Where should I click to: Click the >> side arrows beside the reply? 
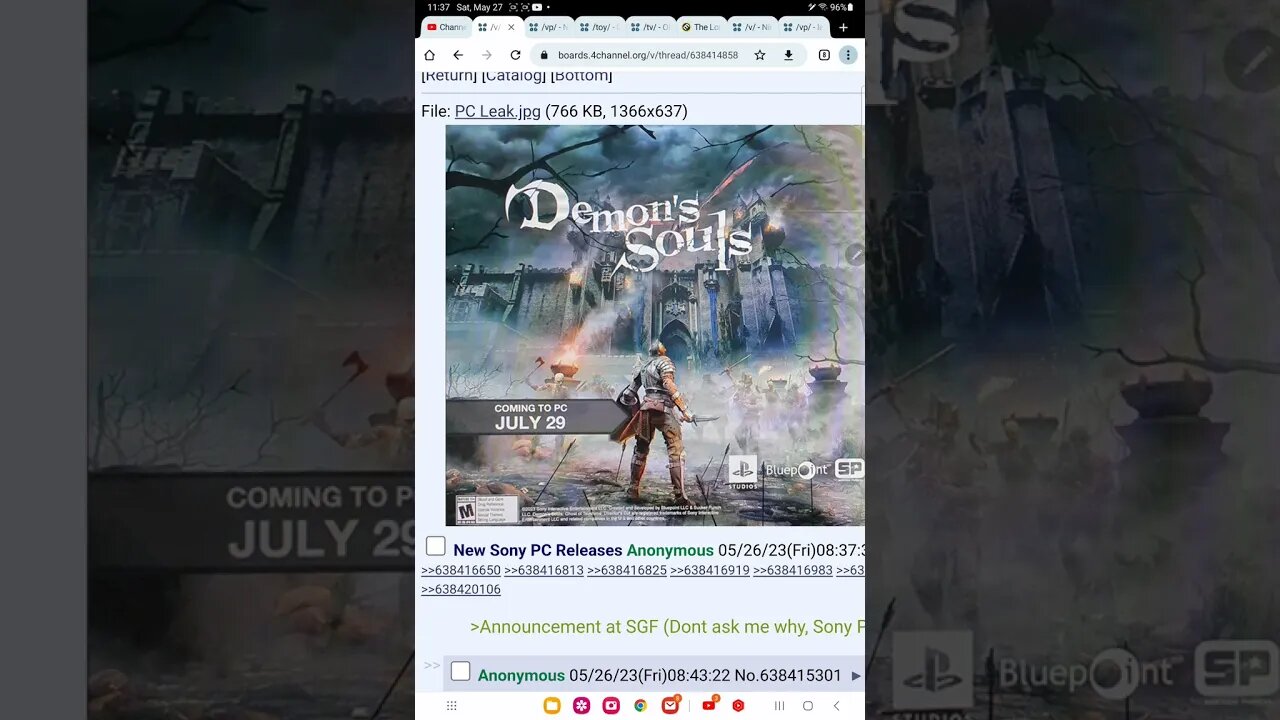pyautogui.click(x=431, y=665)
